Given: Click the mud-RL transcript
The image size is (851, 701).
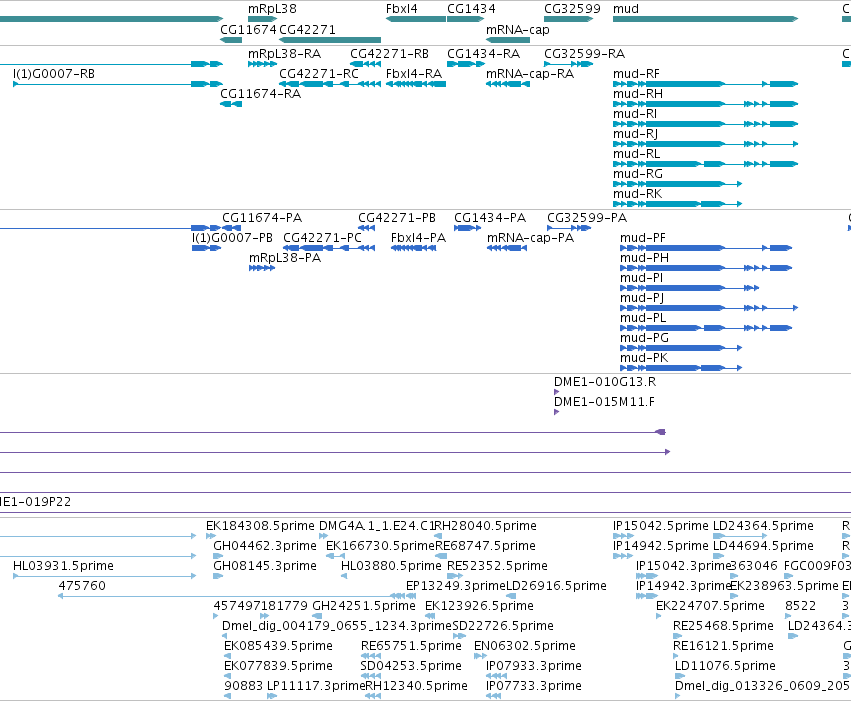Looking at the screenshot, I should tap(706, 164).
